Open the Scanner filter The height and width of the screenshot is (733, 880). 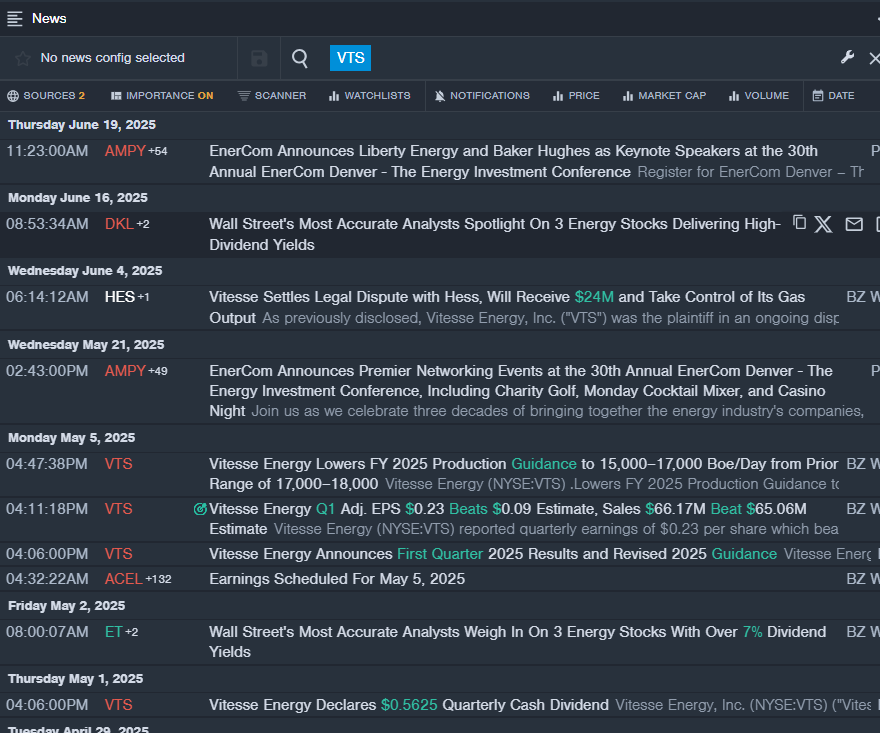tap(272, 95)
